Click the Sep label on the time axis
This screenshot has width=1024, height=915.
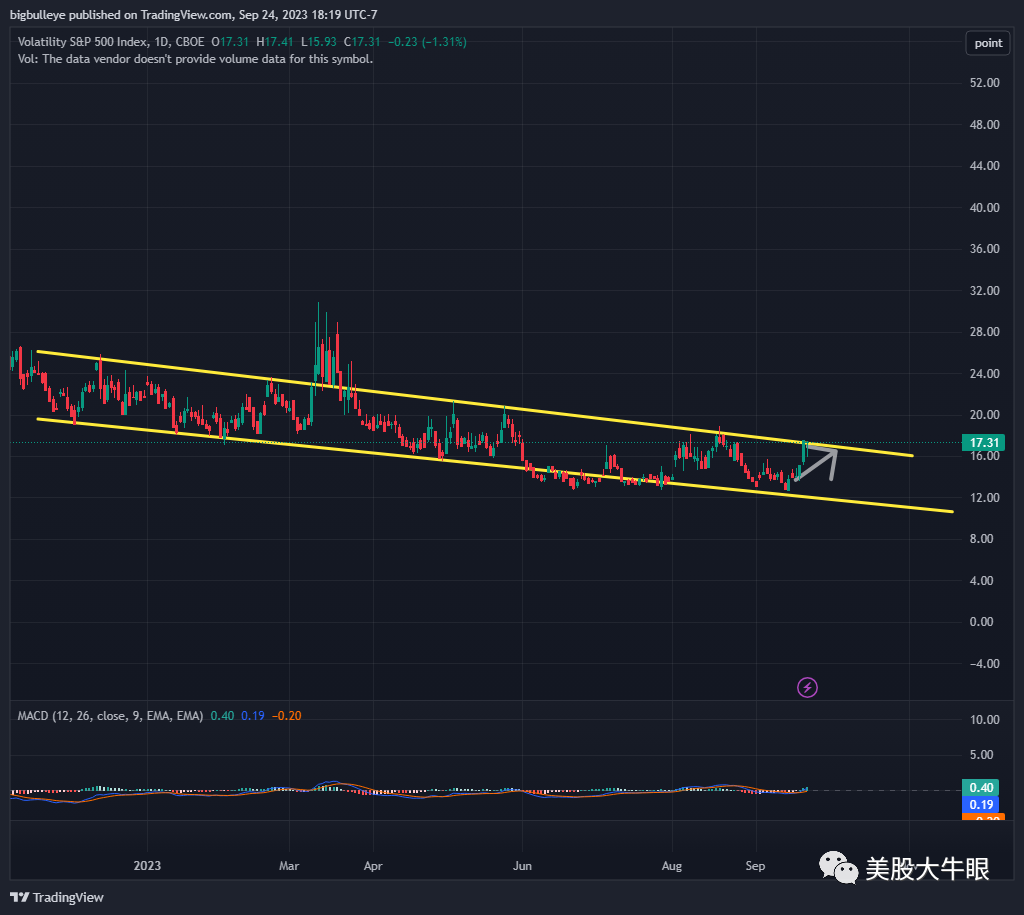pyautogui.click(x=756, y=864)
